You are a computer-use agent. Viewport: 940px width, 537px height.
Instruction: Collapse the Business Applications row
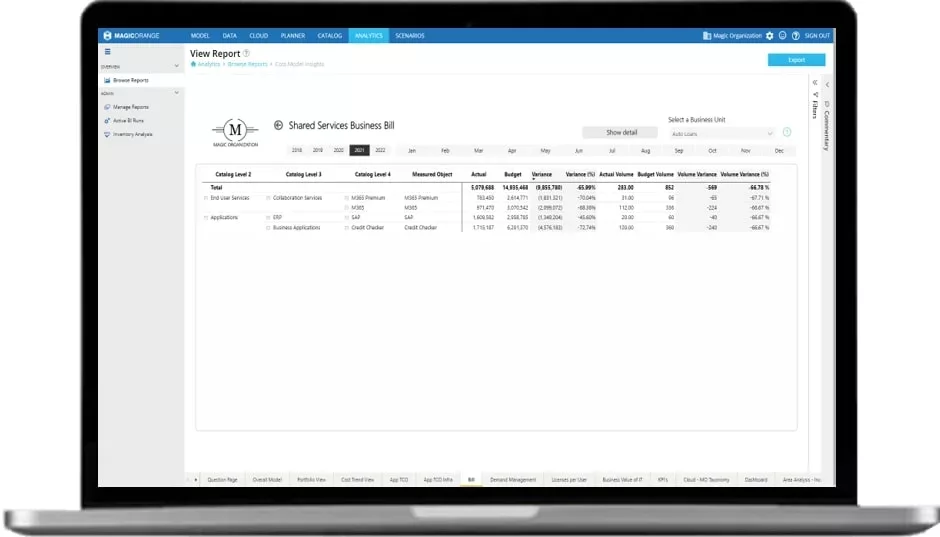[x=268, y=228]
